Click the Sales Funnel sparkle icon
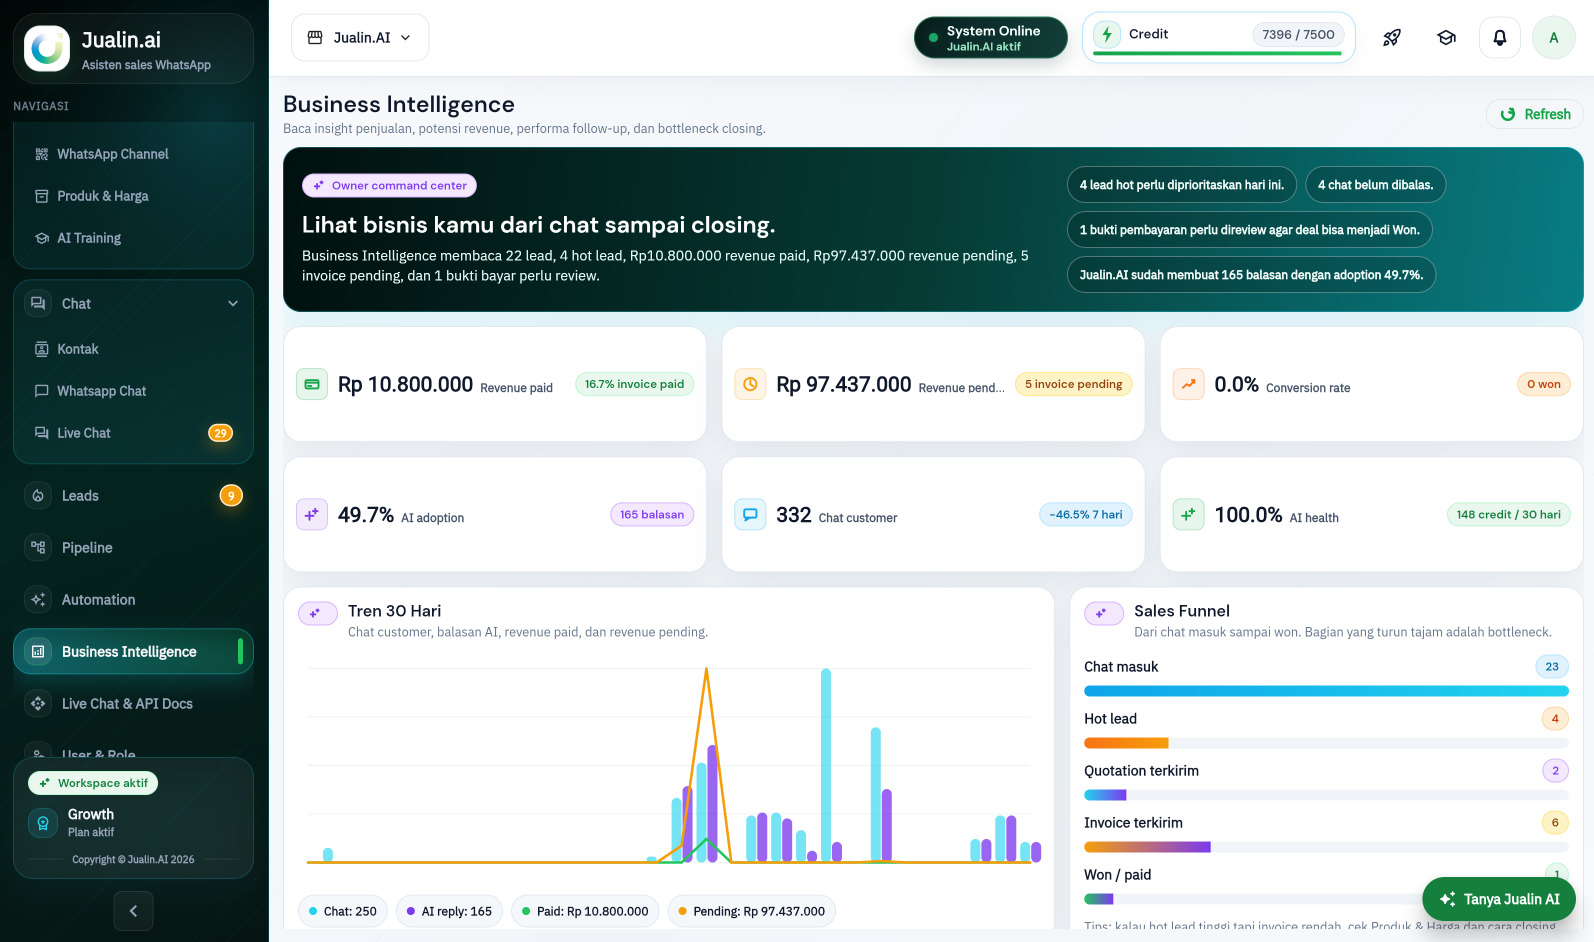This screenshot has width=1594, height=942. (1103, 613)
